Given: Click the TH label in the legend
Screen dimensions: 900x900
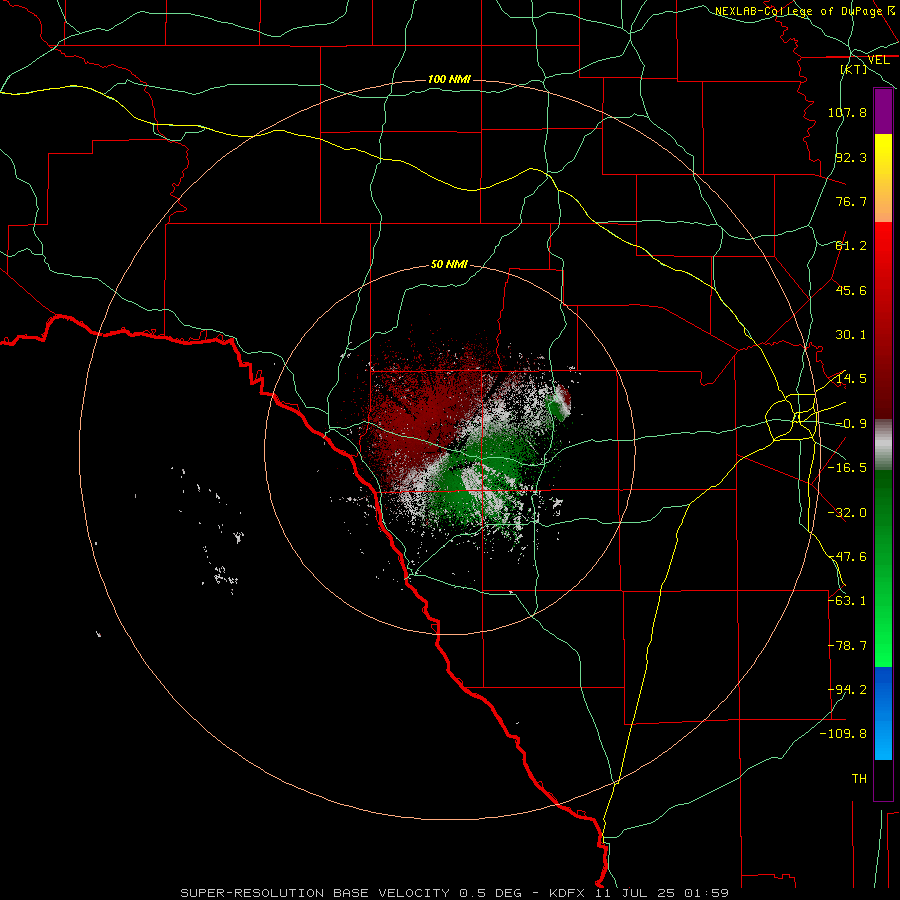Looking at the screenshot, I should tap(859, 779).
